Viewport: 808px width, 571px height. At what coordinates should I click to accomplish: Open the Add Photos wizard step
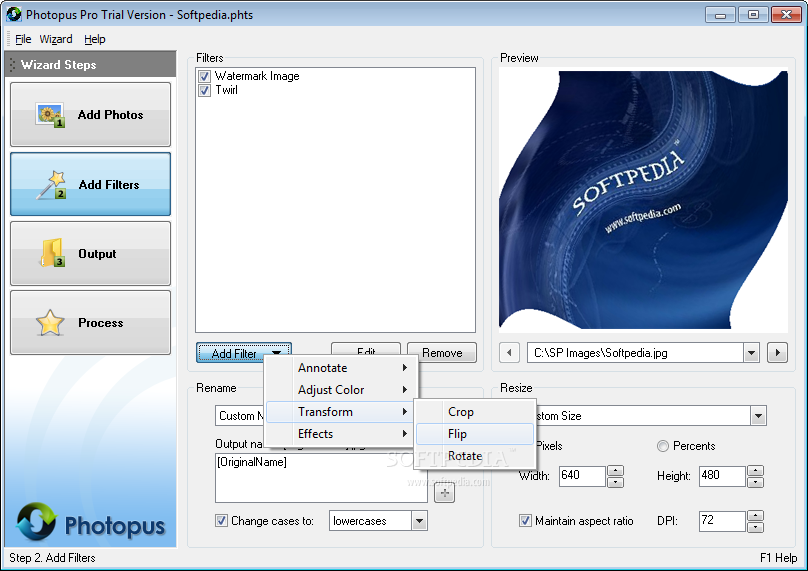(x=90, y=114)
